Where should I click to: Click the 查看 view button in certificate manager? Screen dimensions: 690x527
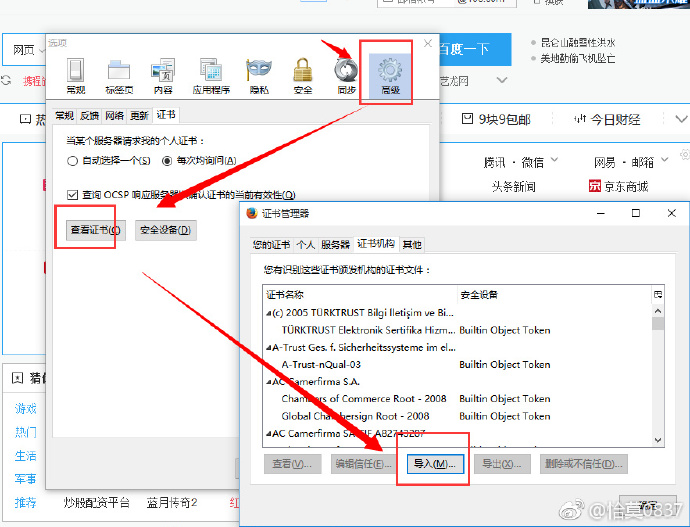click(x=292, y=464)
